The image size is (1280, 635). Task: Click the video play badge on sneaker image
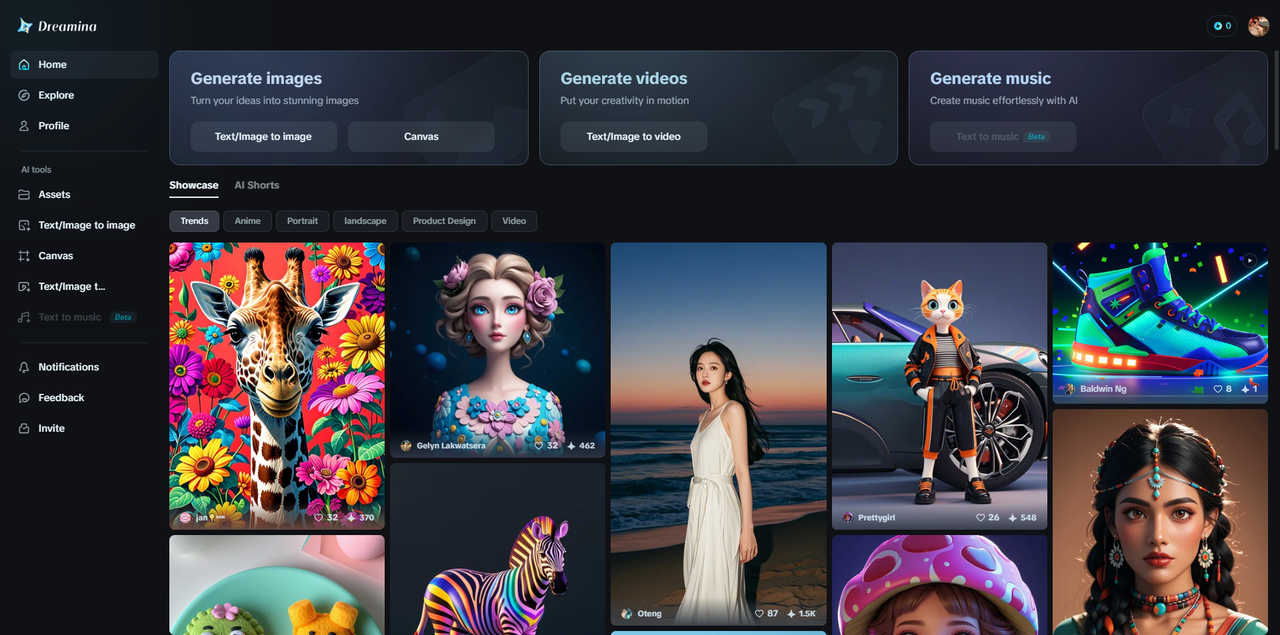pos(1249,260)
